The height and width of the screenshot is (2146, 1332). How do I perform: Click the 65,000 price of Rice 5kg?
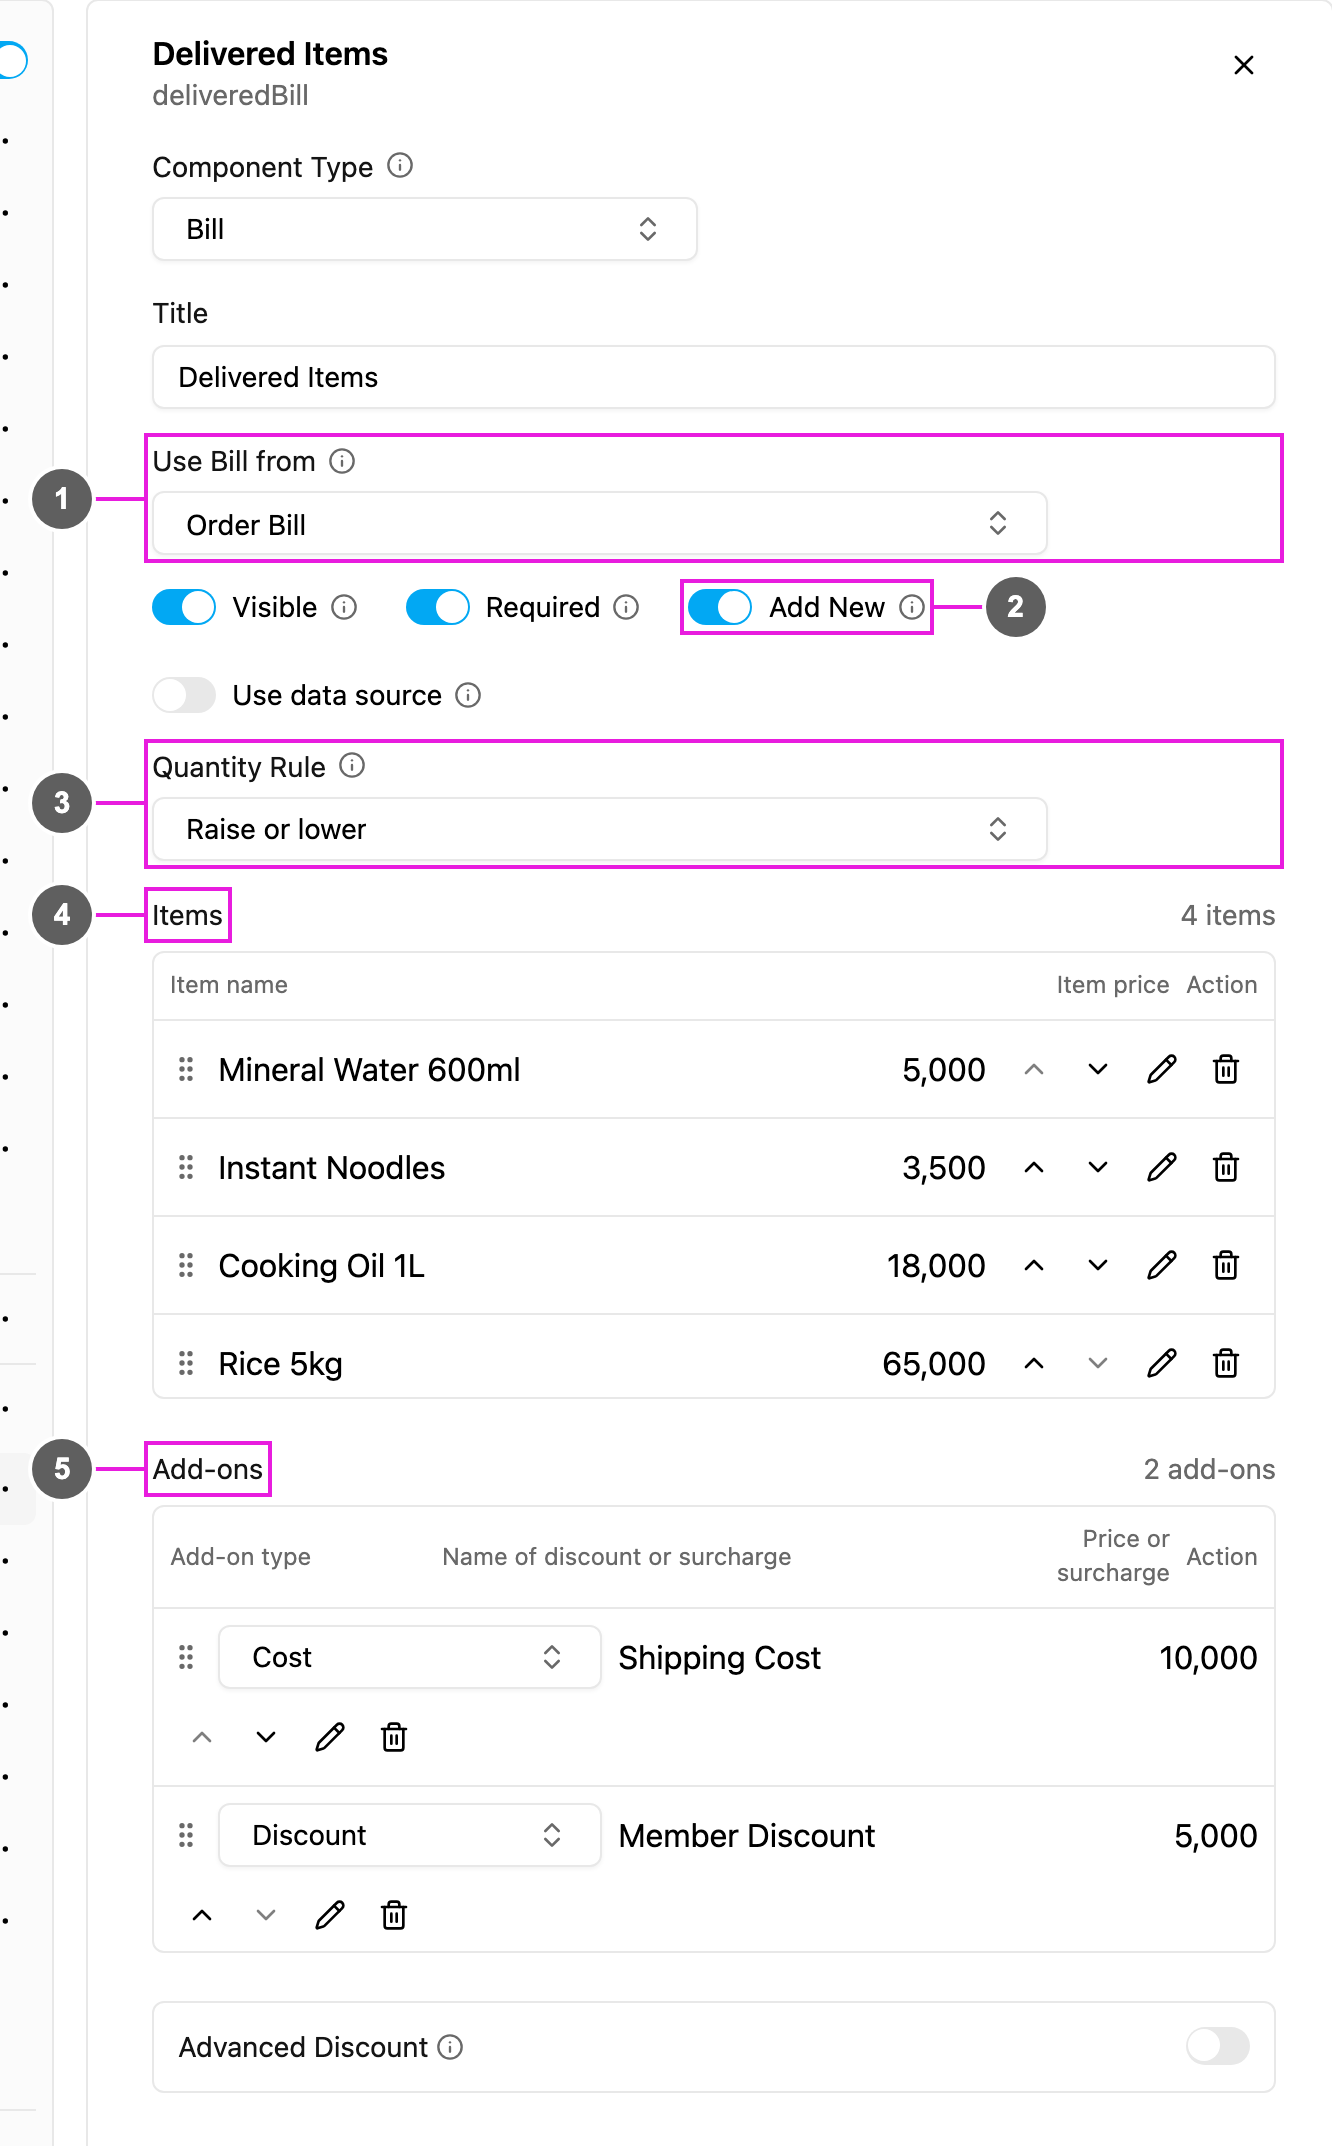[x=934, y=1363]
